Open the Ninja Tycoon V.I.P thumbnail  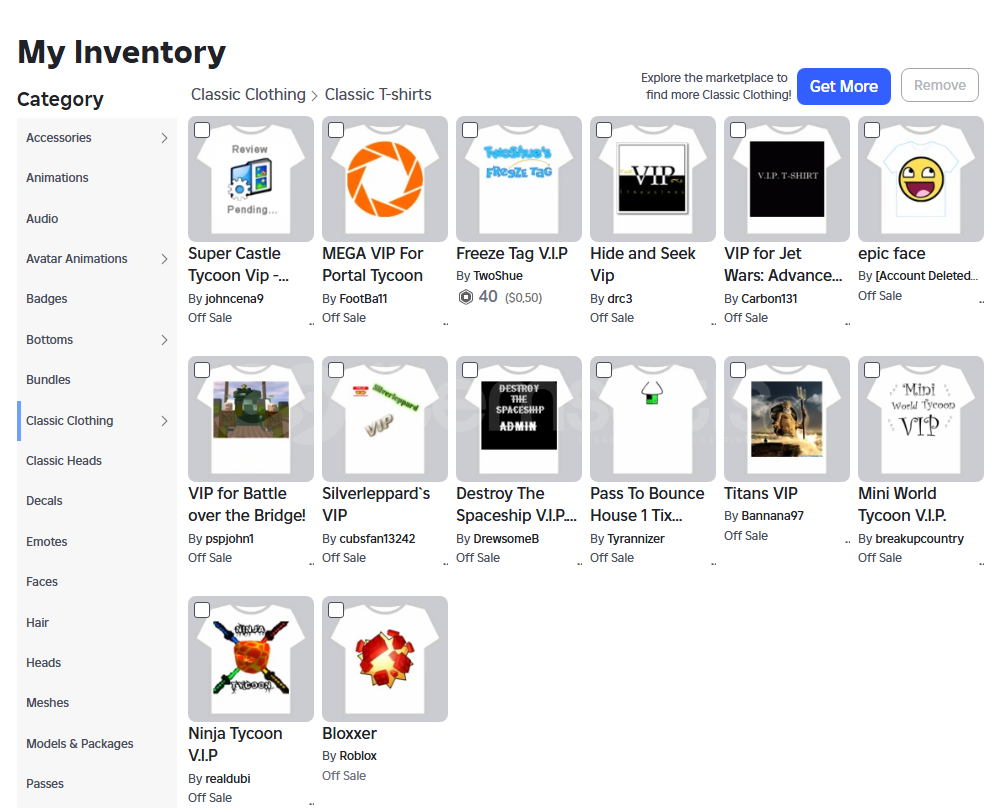pyautogui.click(x=250, y=659)
